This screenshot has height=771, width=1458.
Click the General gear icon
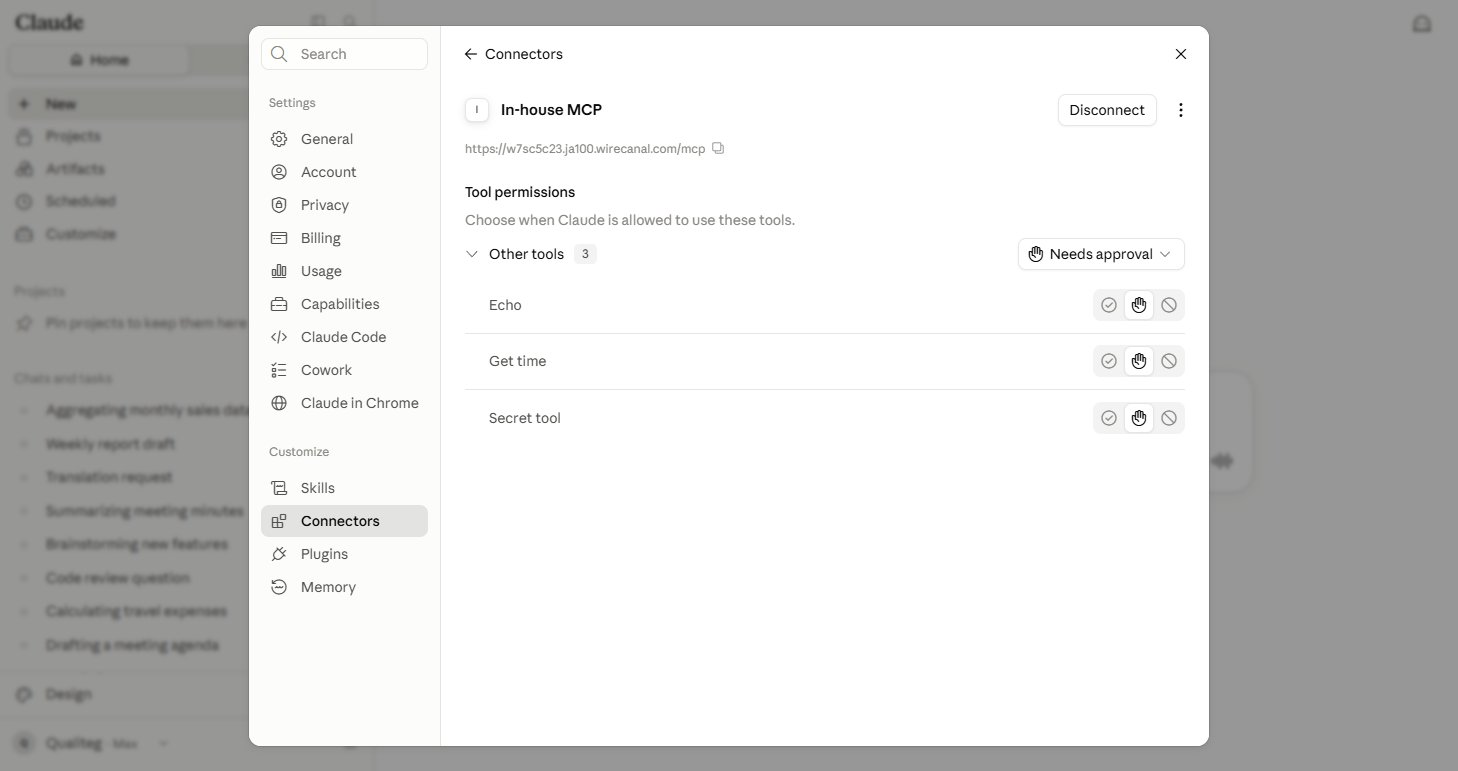pos(279,139)
